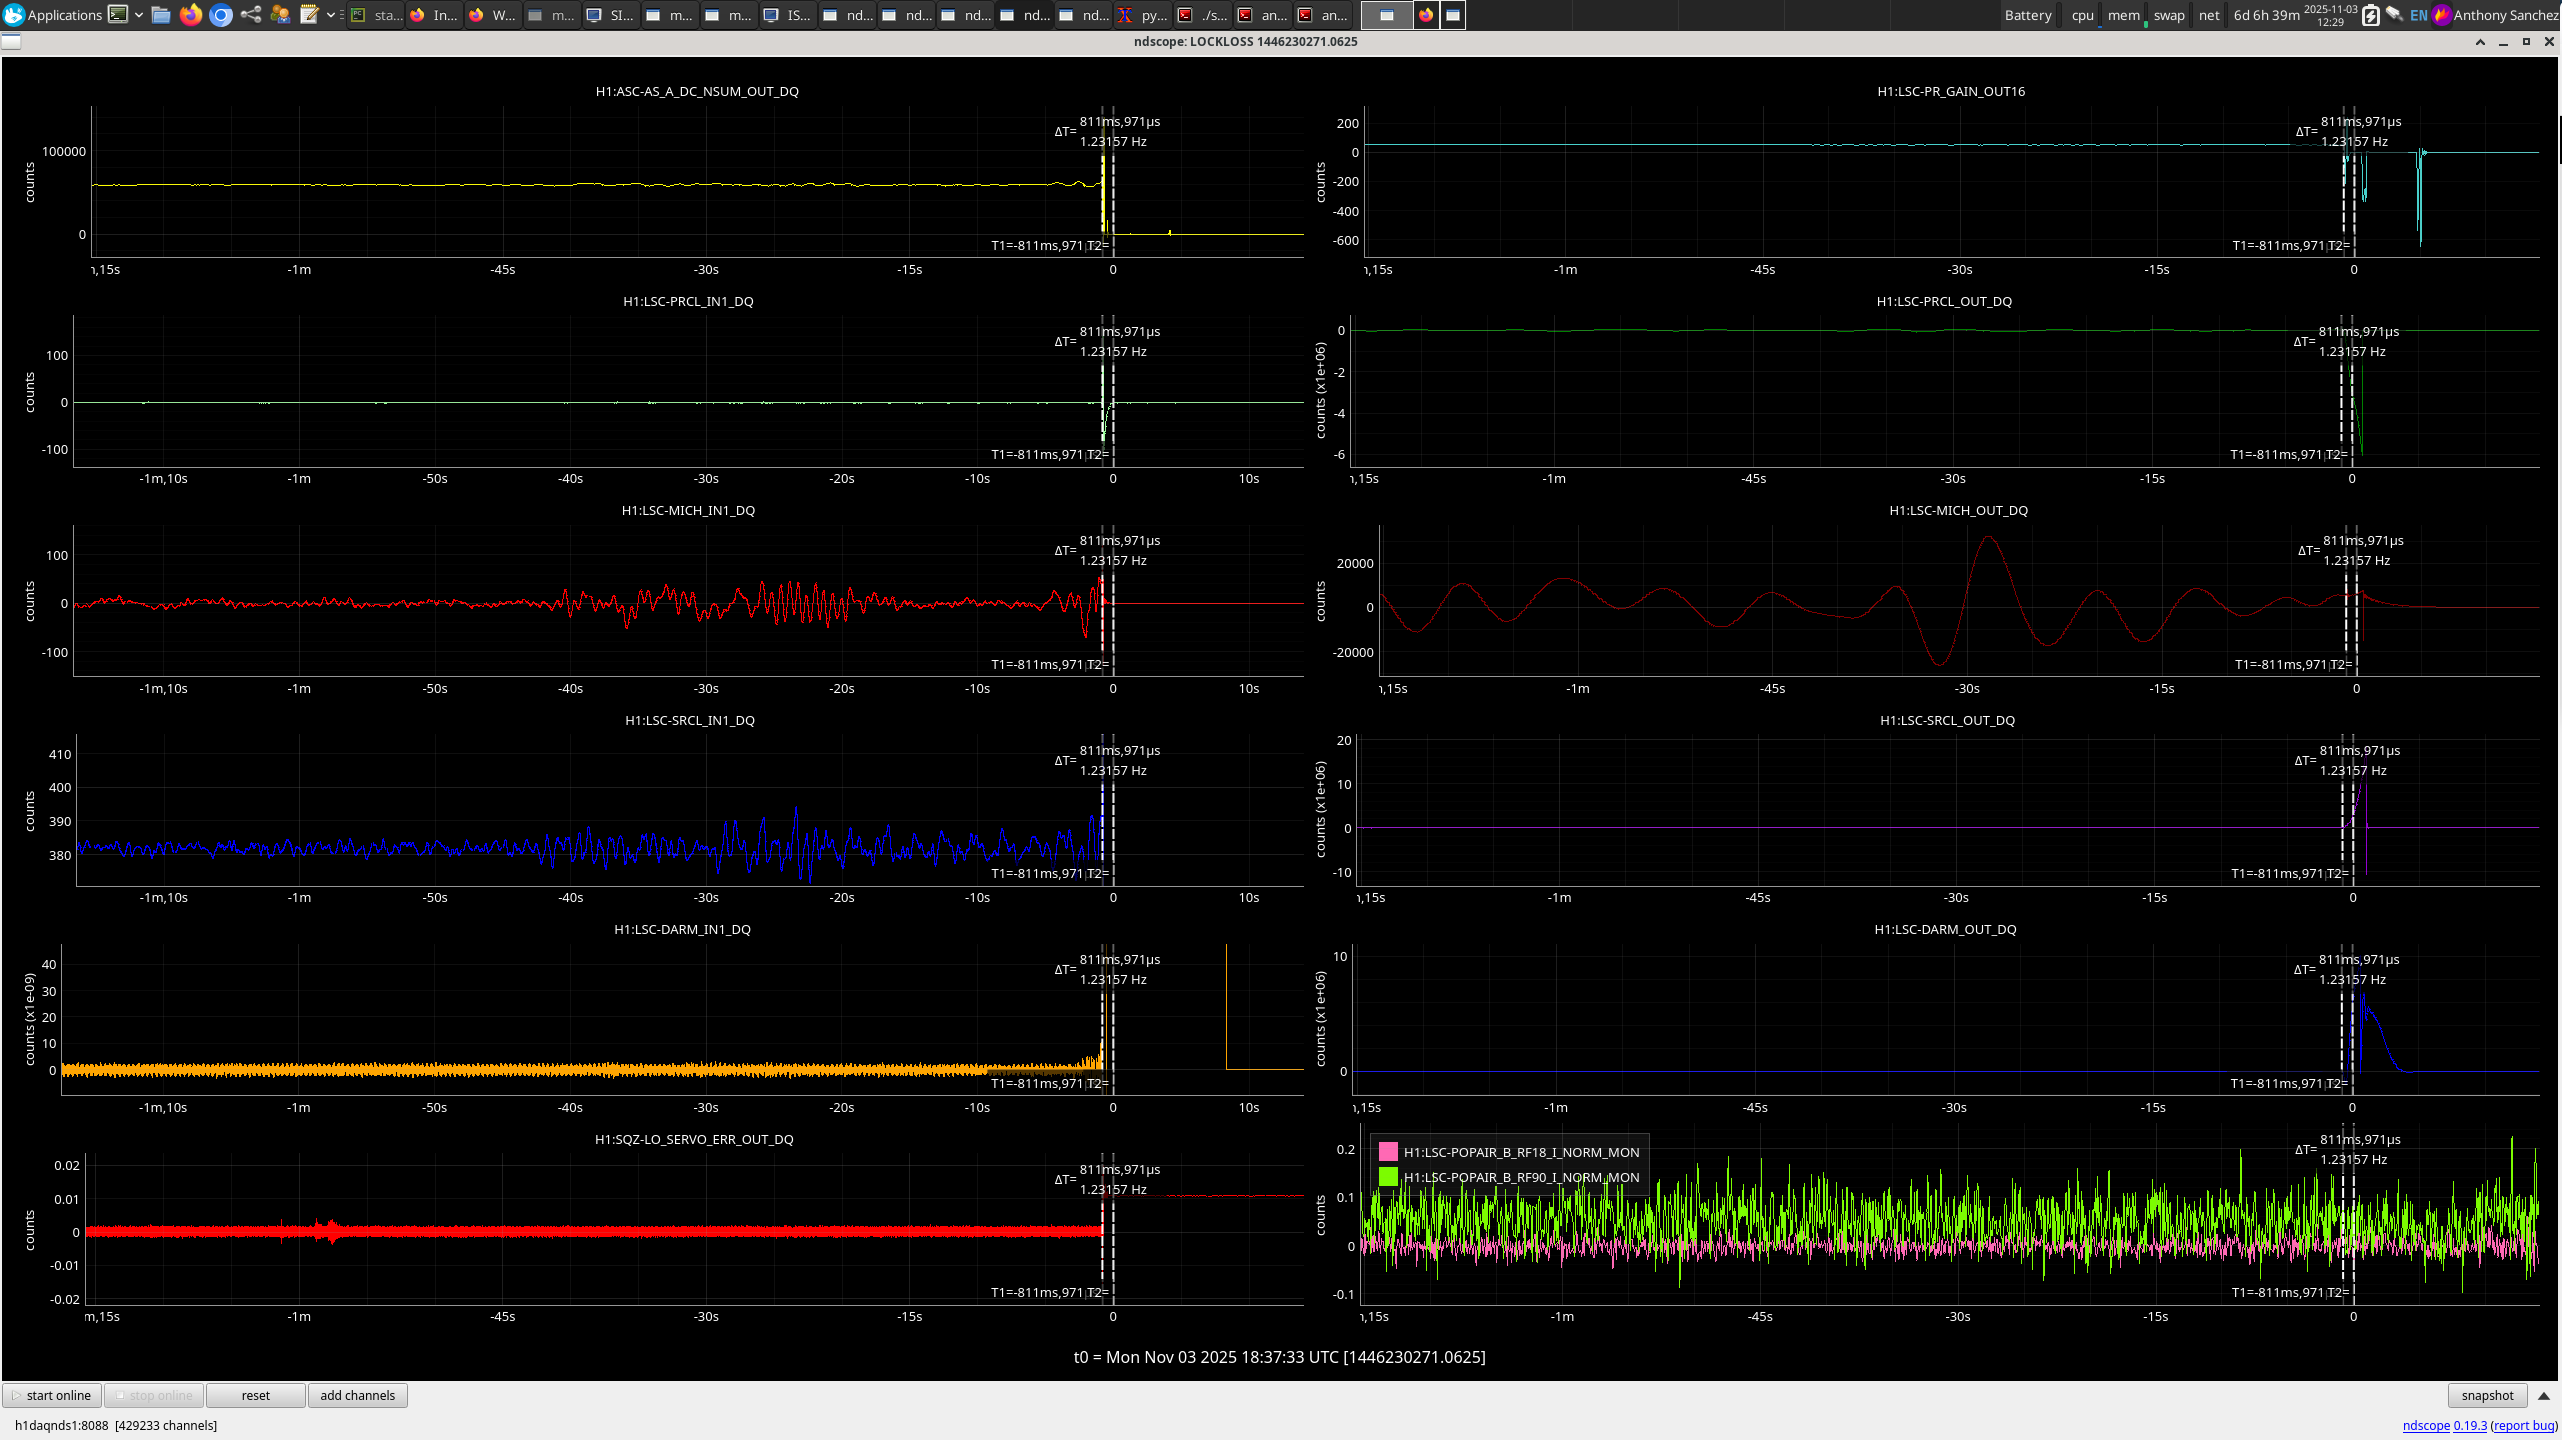Click the users icon in the panel

(280, 14)
